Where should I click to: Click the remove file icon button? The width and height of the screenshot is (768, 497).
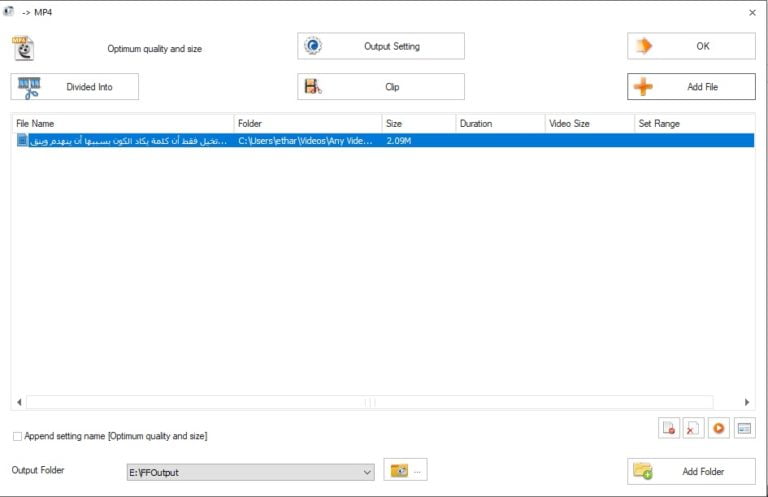tap(668, 428)
